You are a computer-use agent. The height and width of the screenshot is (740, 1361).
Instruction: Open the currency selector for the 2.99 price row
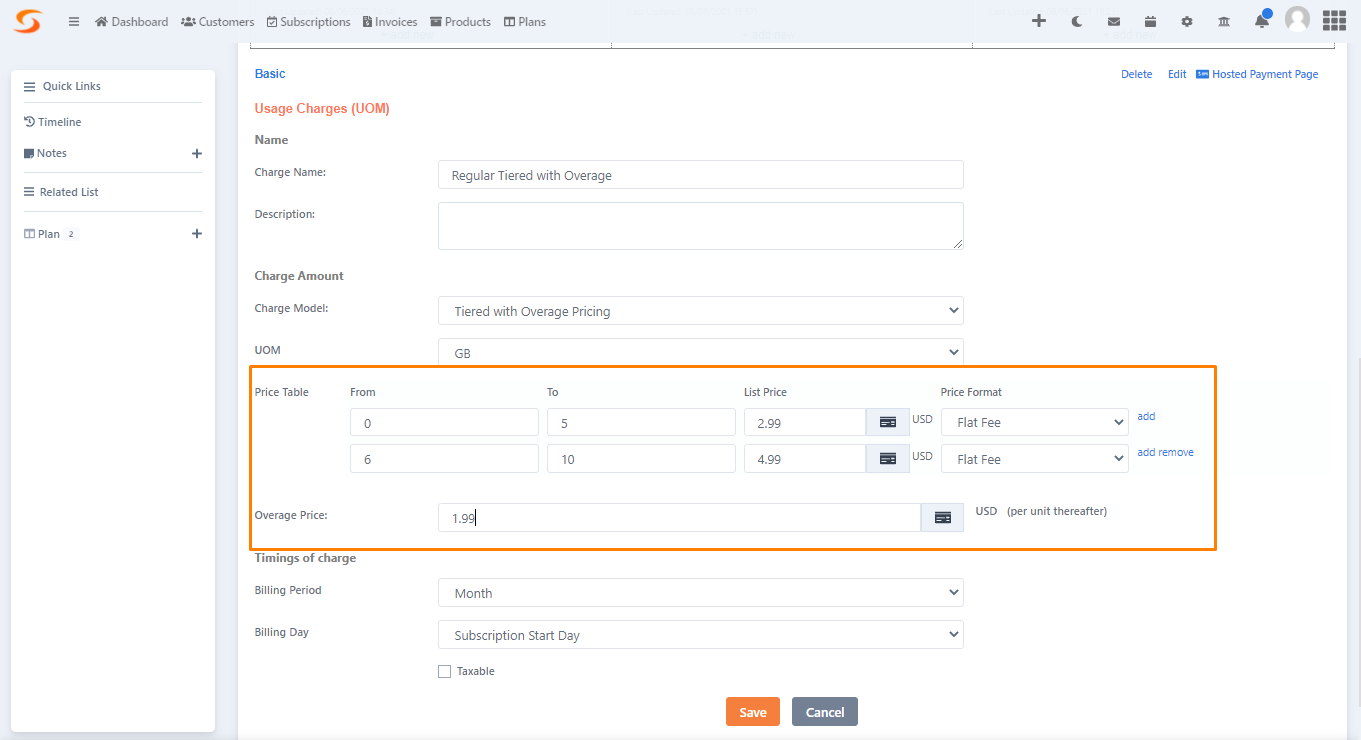[x=887, y=422]
